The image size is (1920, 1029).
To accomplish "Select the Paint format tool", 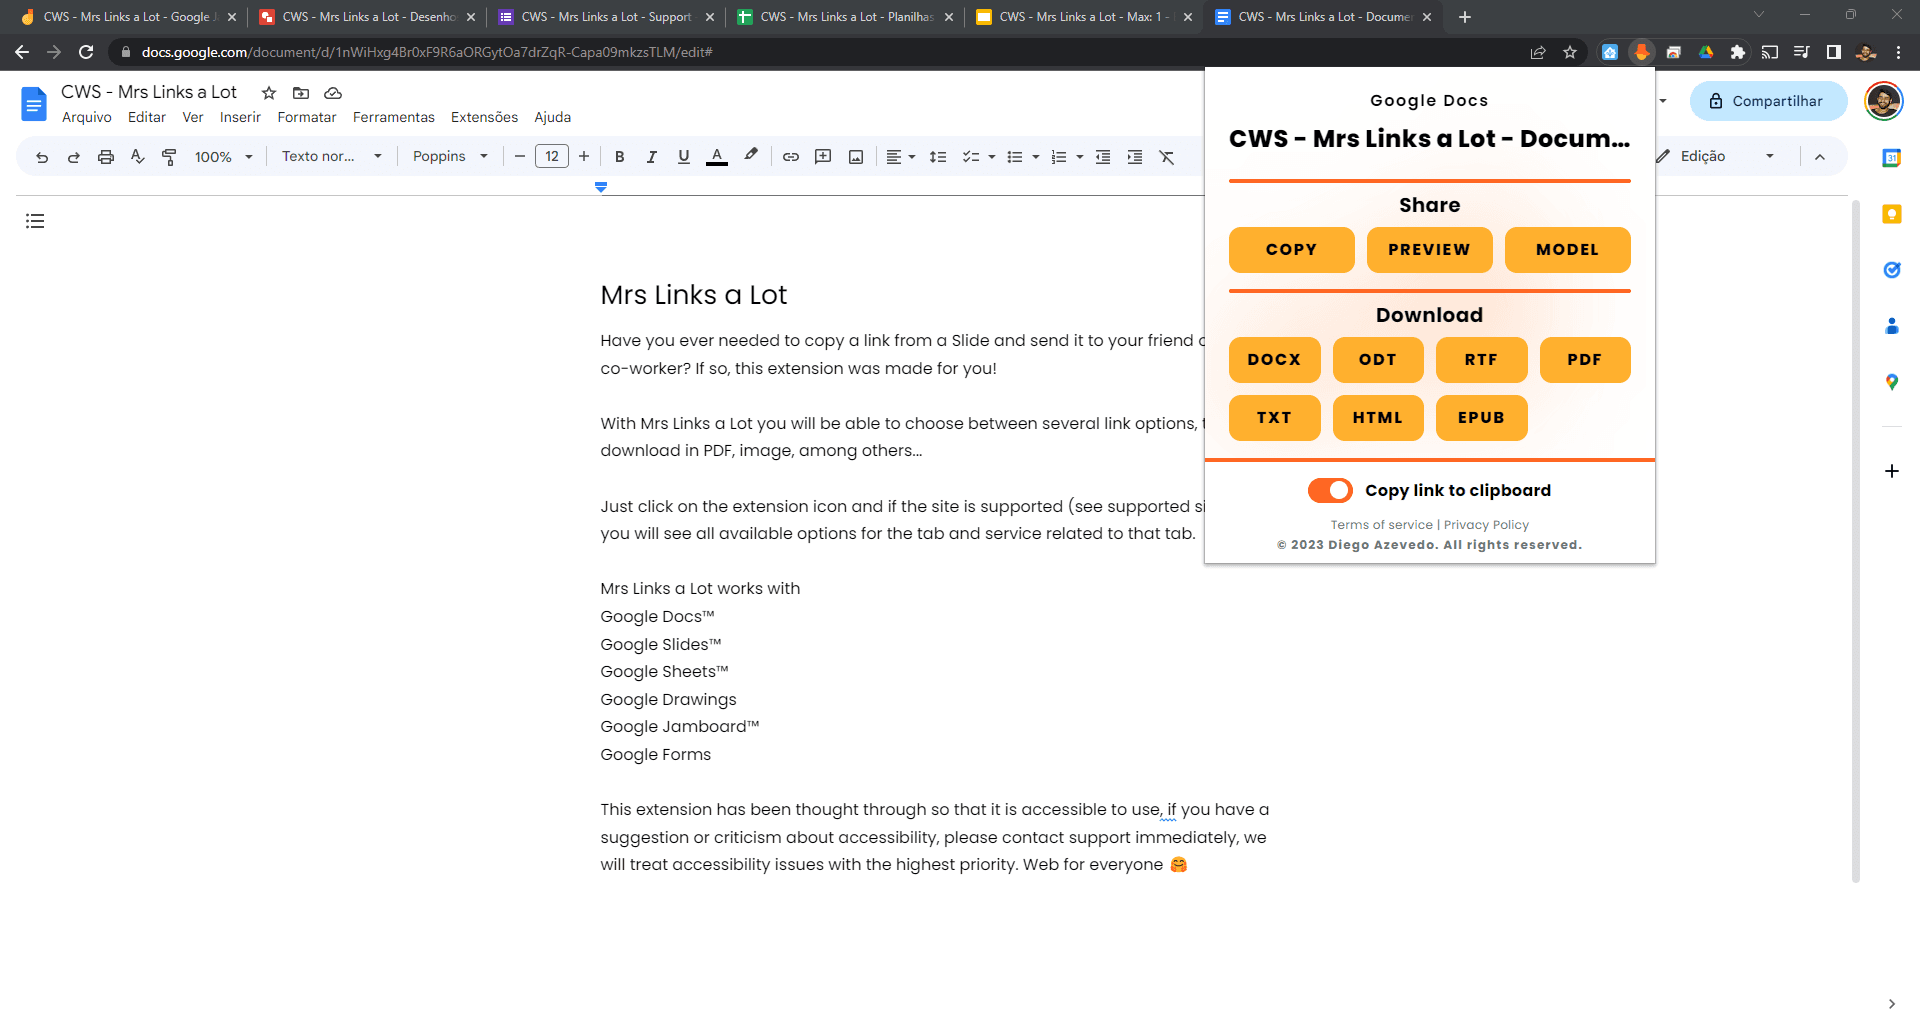I will [x=169, y=157].
